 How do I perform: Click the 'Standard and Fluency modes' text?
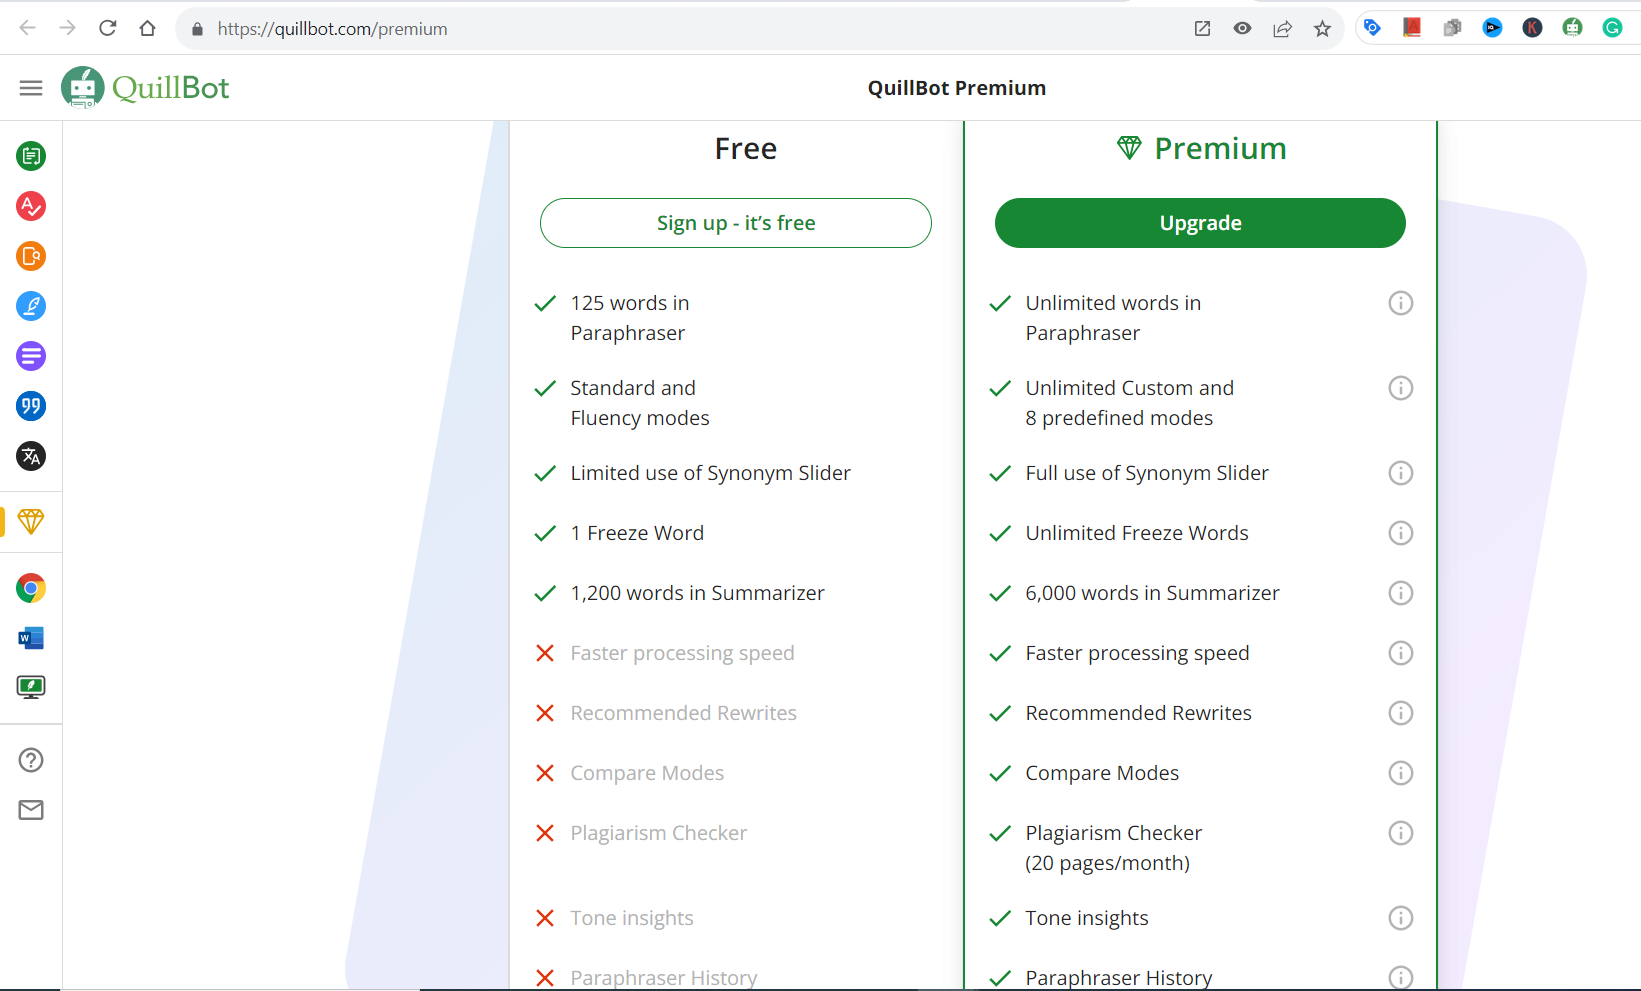click(x=640, y=403)
